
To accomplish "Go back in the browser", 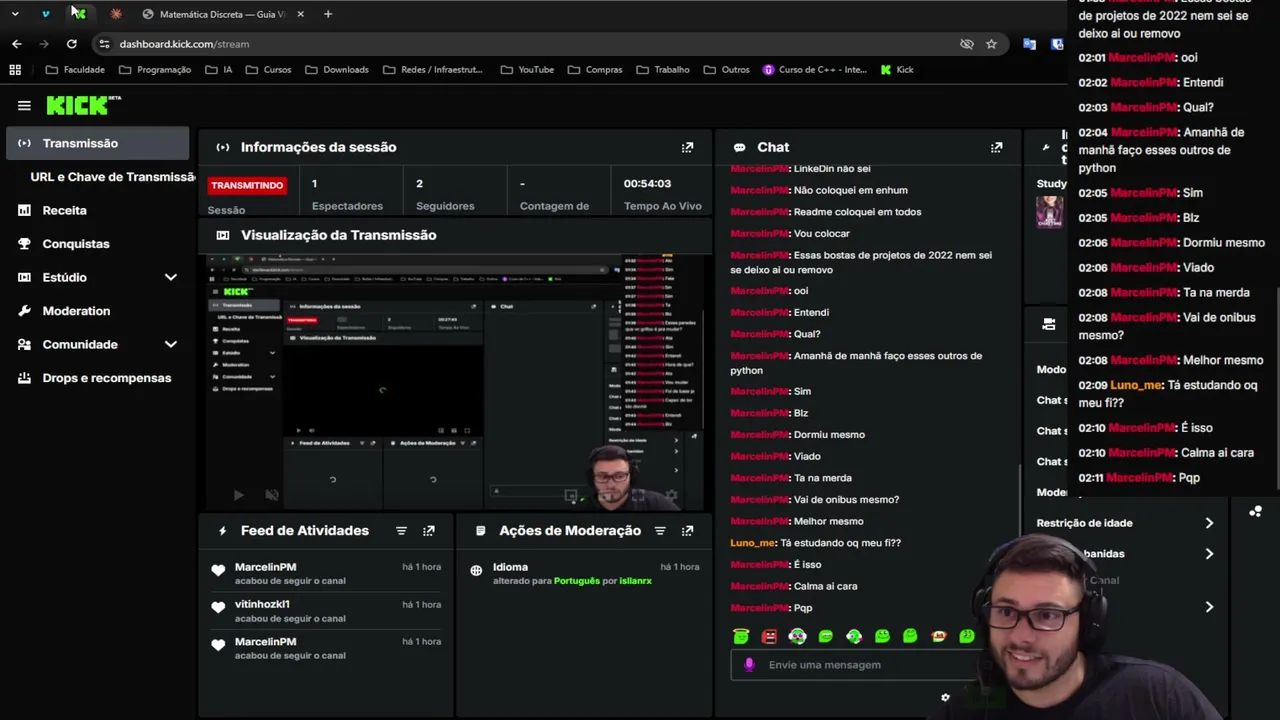I will (x=17, y=44).
